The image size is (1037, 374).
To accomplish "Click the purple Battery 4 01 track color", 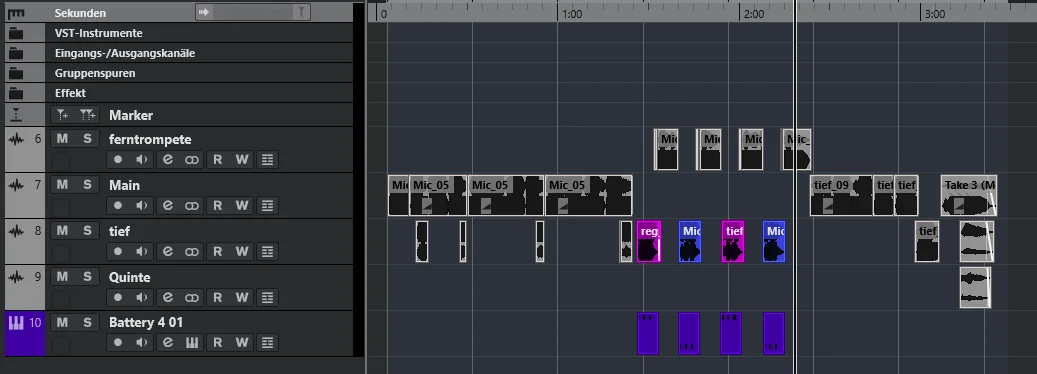I will [25, 334].
